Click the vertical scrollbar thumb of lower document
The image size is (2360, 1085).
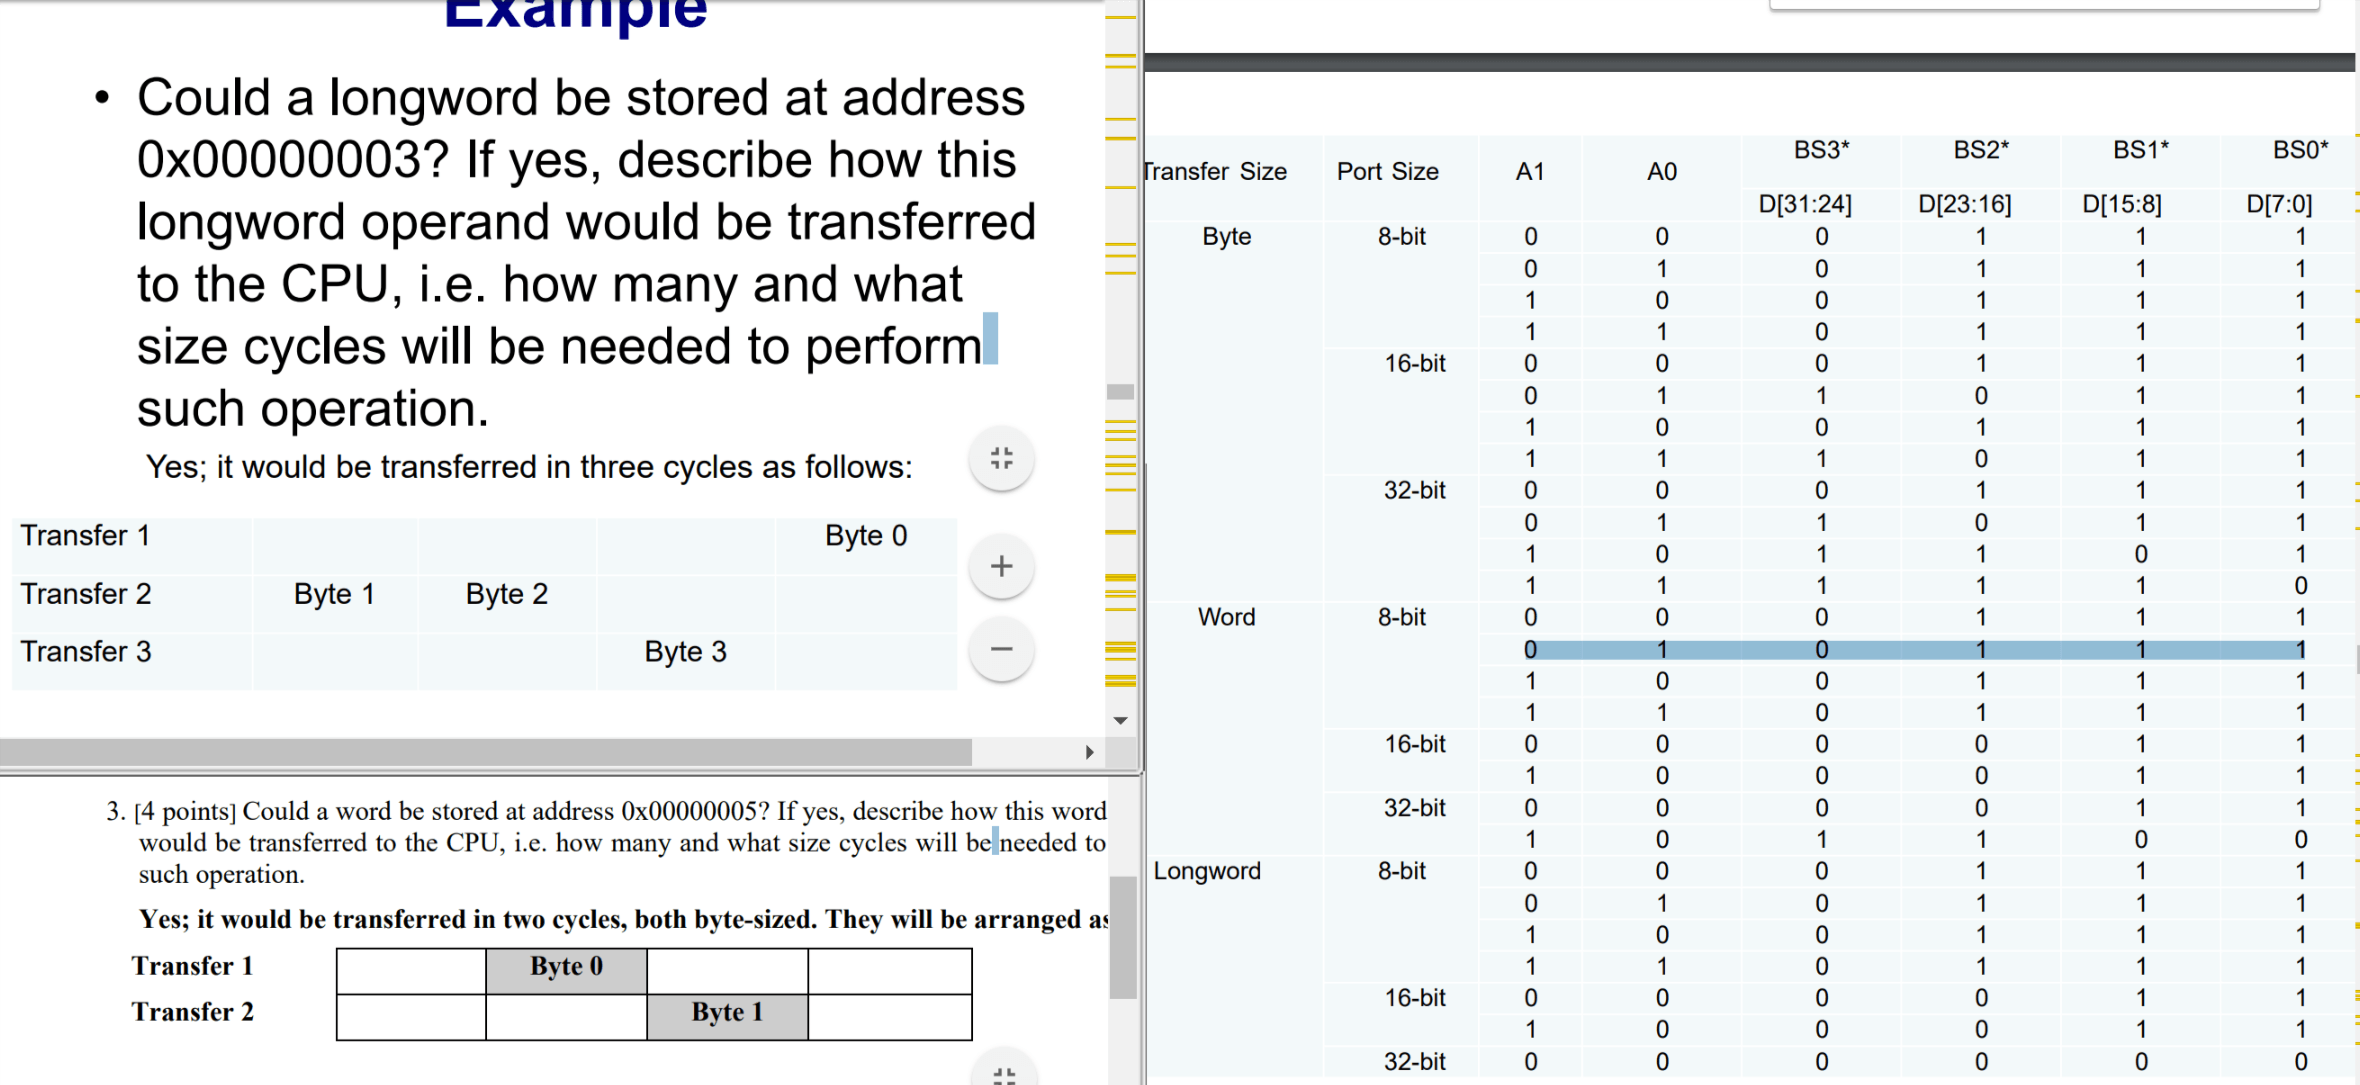pyautogui.click(x=1123, y=937)
